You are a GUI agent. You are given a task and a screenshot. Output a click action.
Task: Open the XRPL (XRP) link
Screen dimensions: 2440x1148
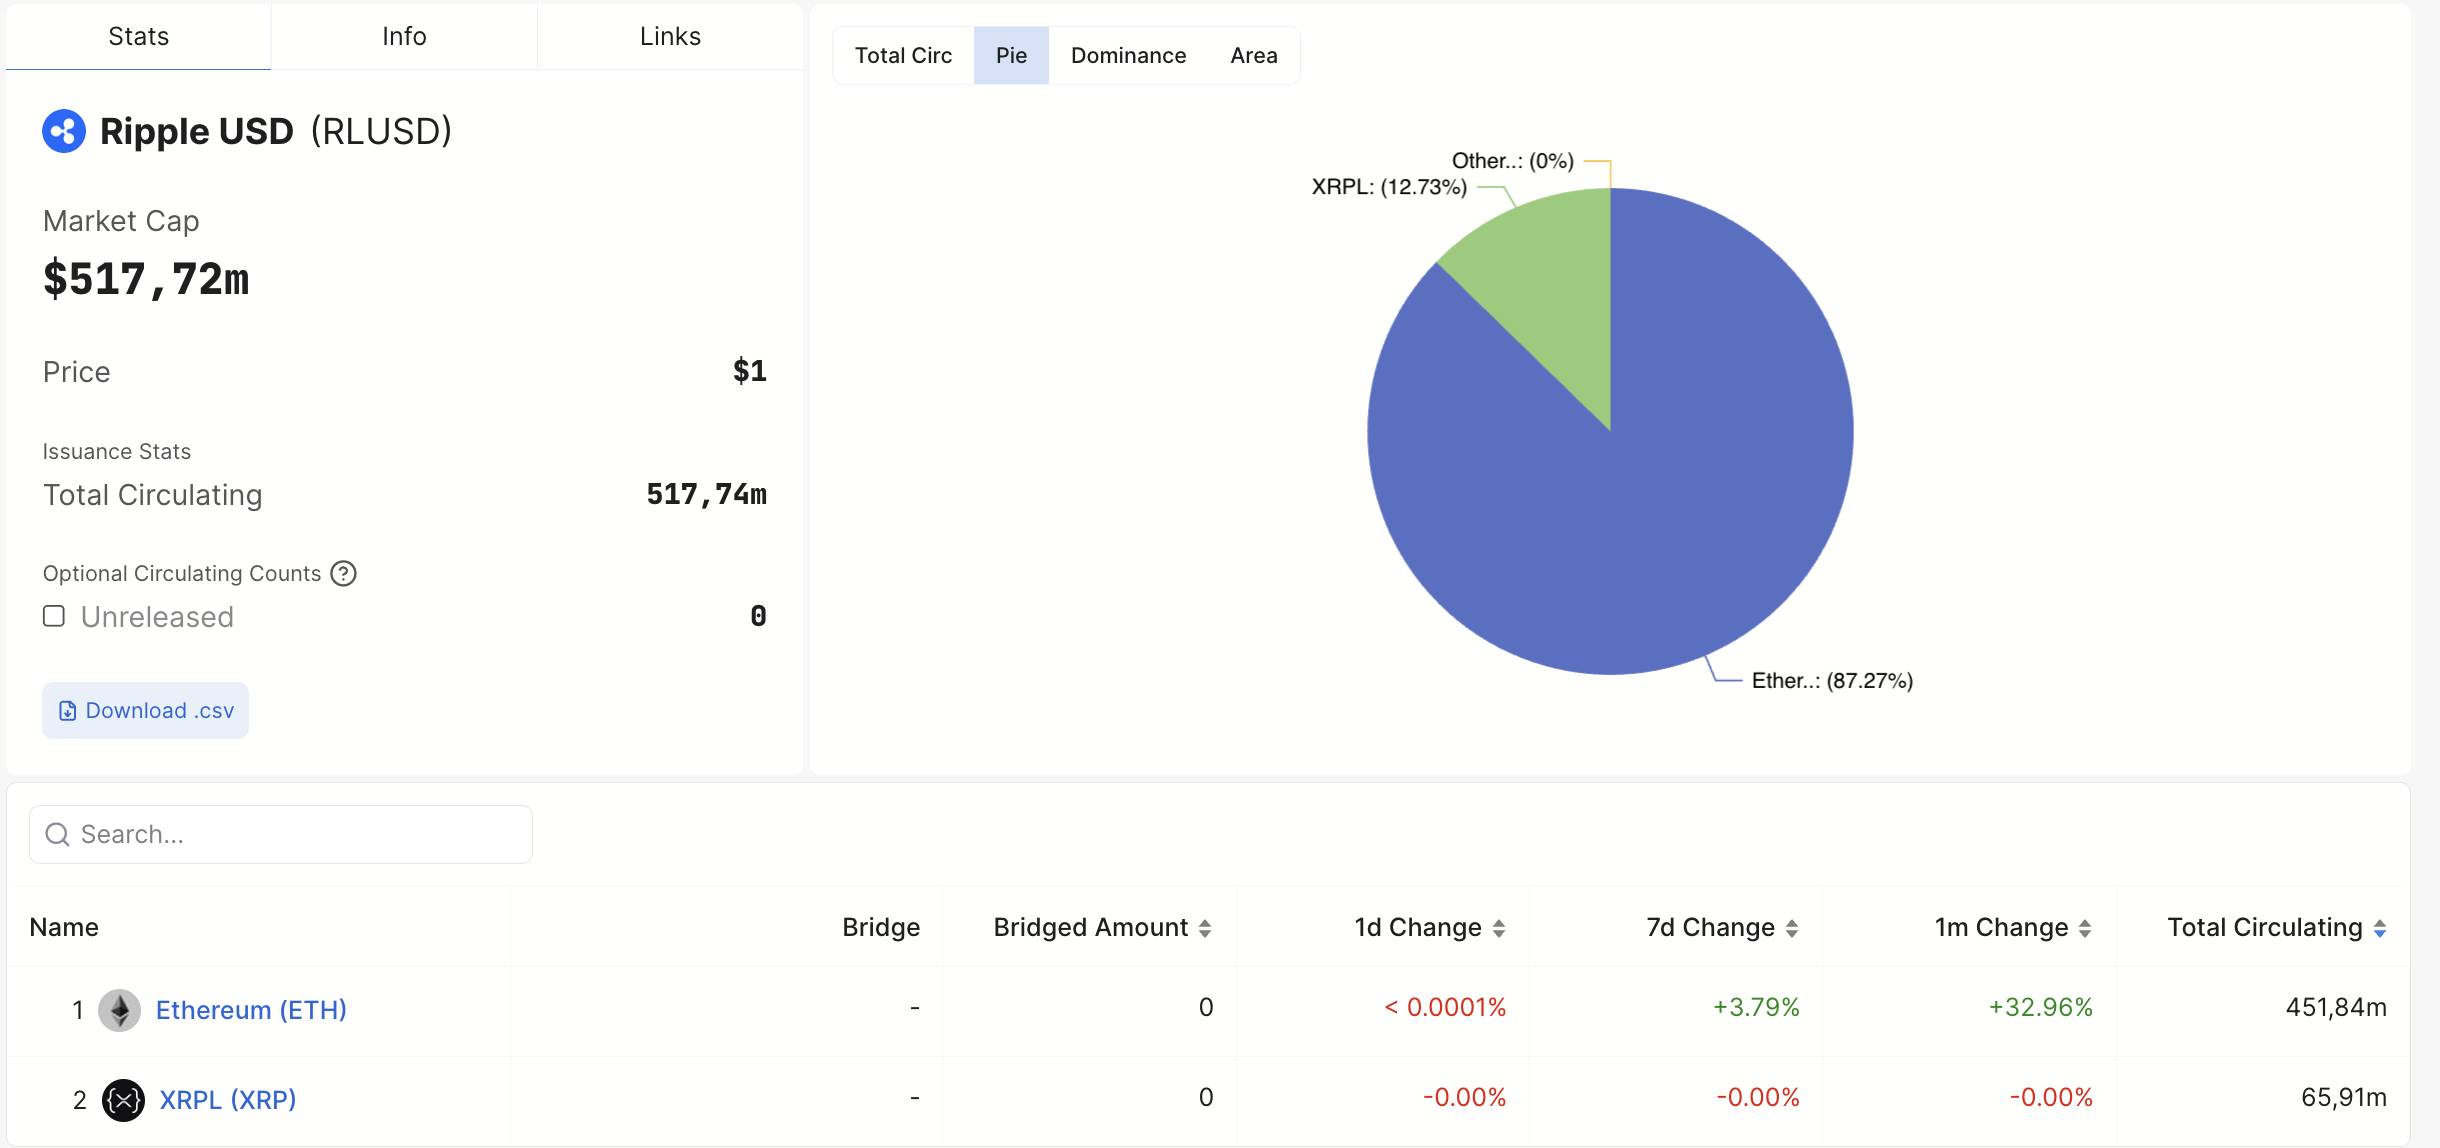point(228,1100)
